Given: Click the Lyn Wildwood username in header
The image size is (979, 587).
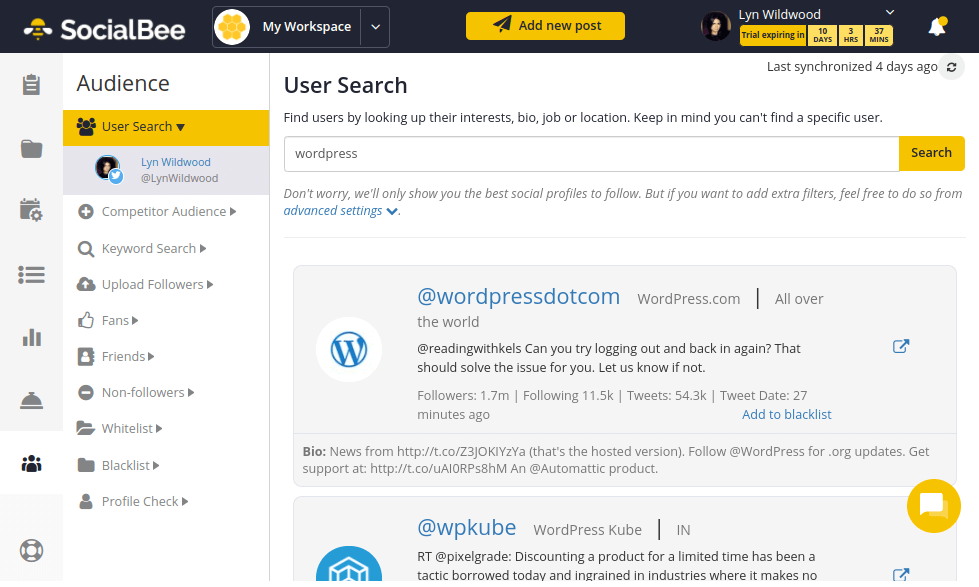Looking at the screenshot, I should 779,14.
